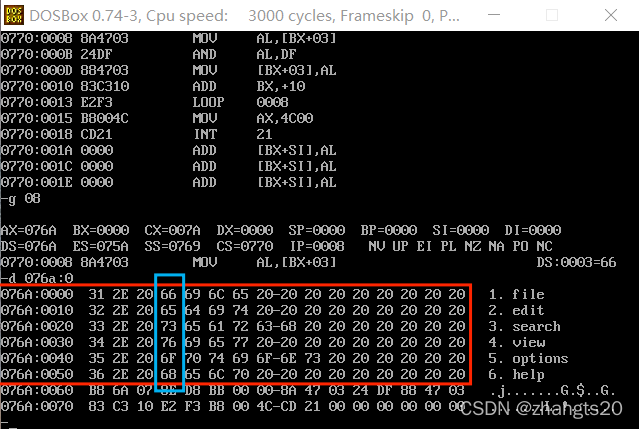
Task: Click dump address 076A:0070
Action: (x=37, y=406)
